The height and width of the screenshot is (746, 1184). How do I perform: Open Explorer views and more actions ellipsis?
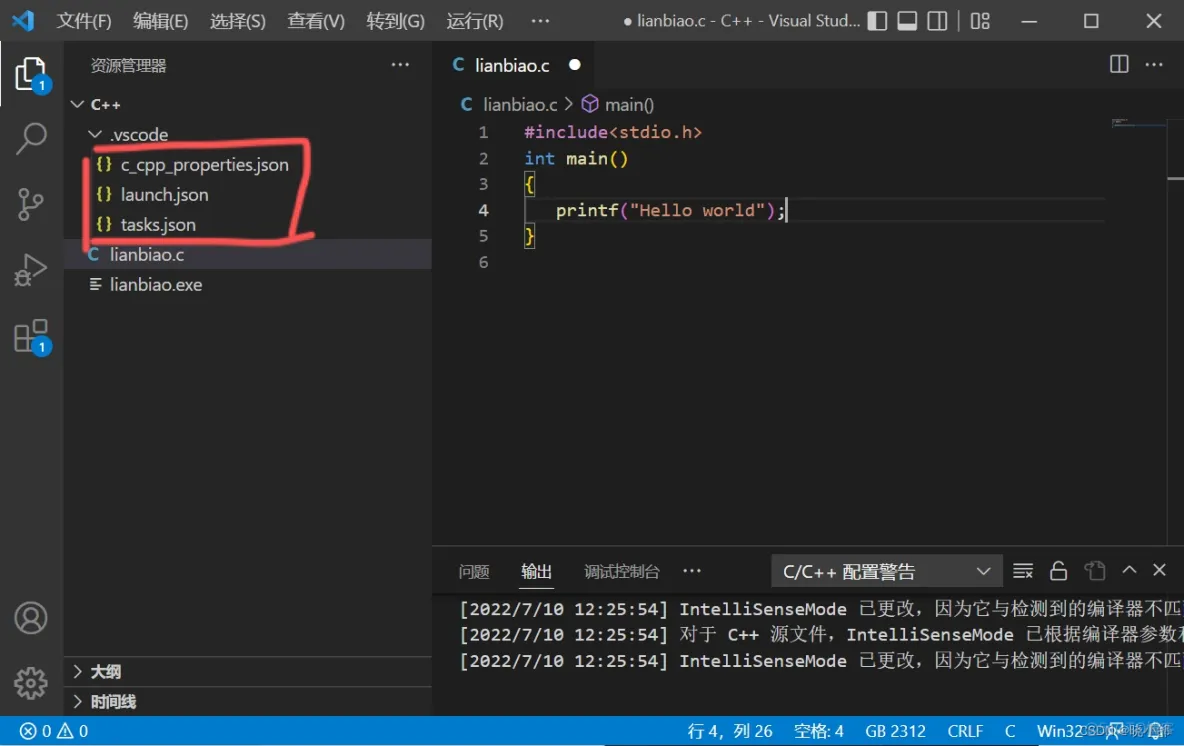tap(400, 65)
